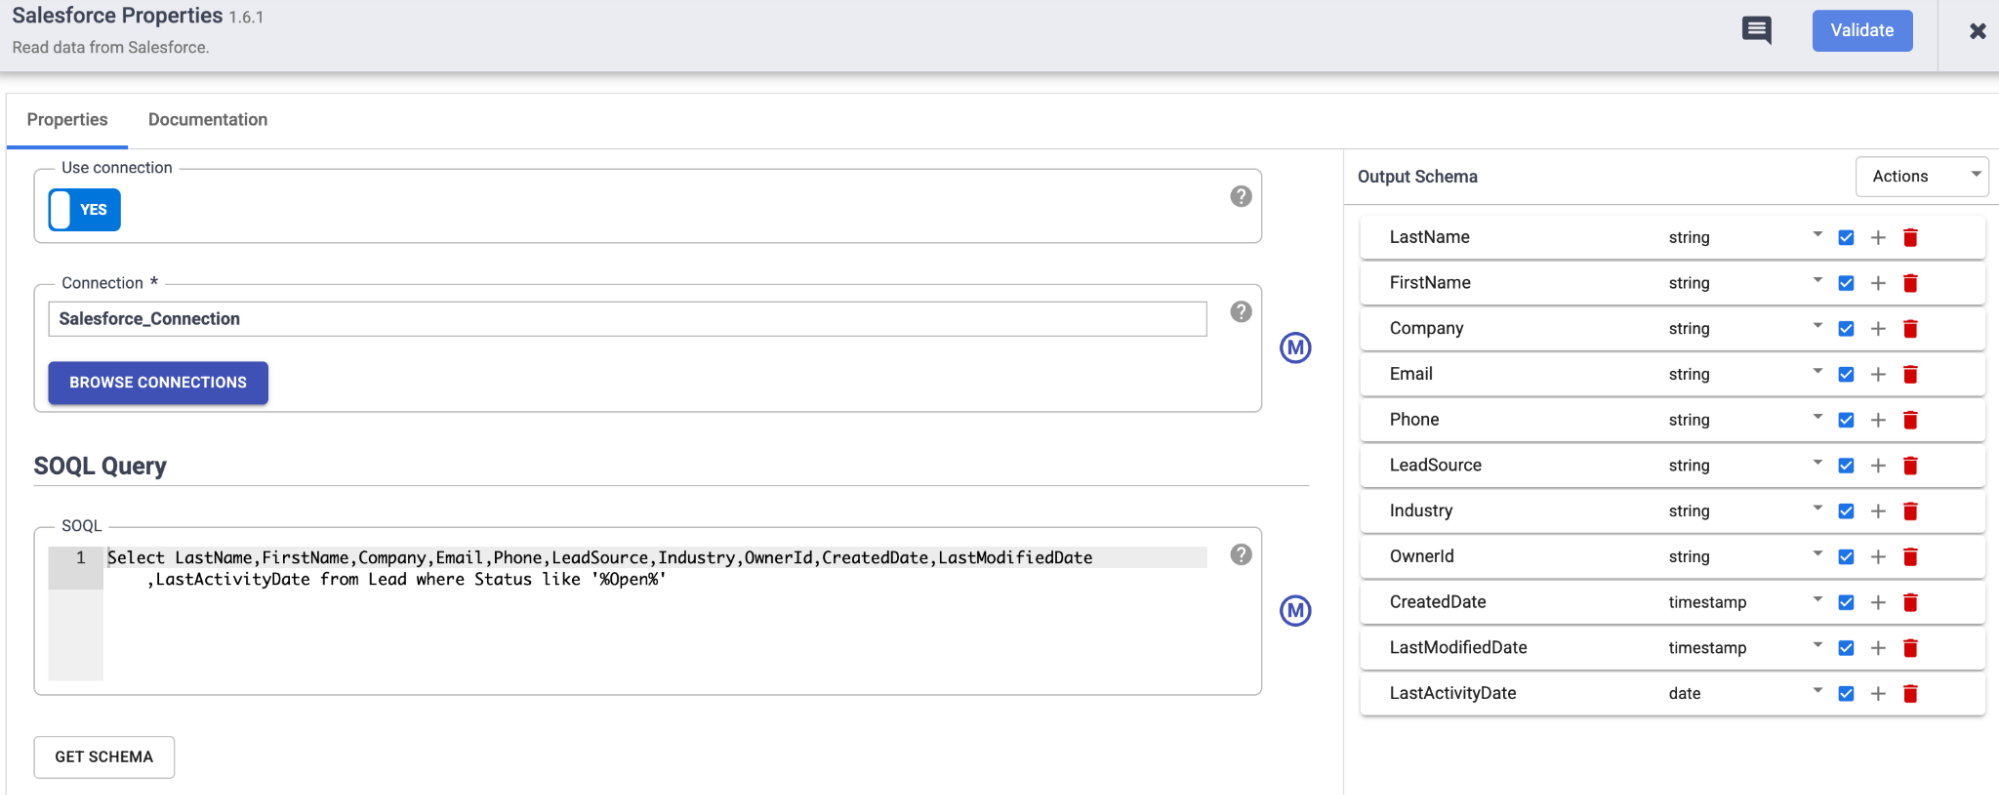Open the Actions dropdown in Output Schema
Viewport: 1999px width, 795px height.
(1921, 176)
